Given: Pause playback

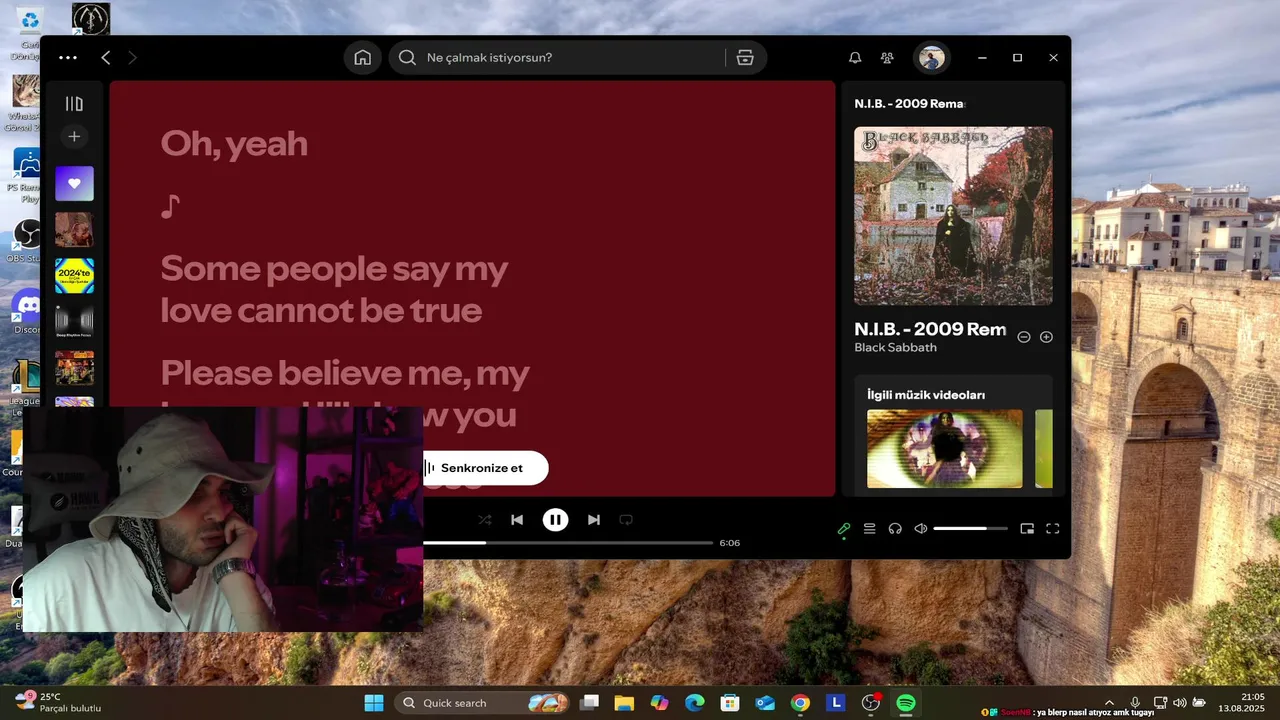Looking at the screenshot, I should [555, 520].
